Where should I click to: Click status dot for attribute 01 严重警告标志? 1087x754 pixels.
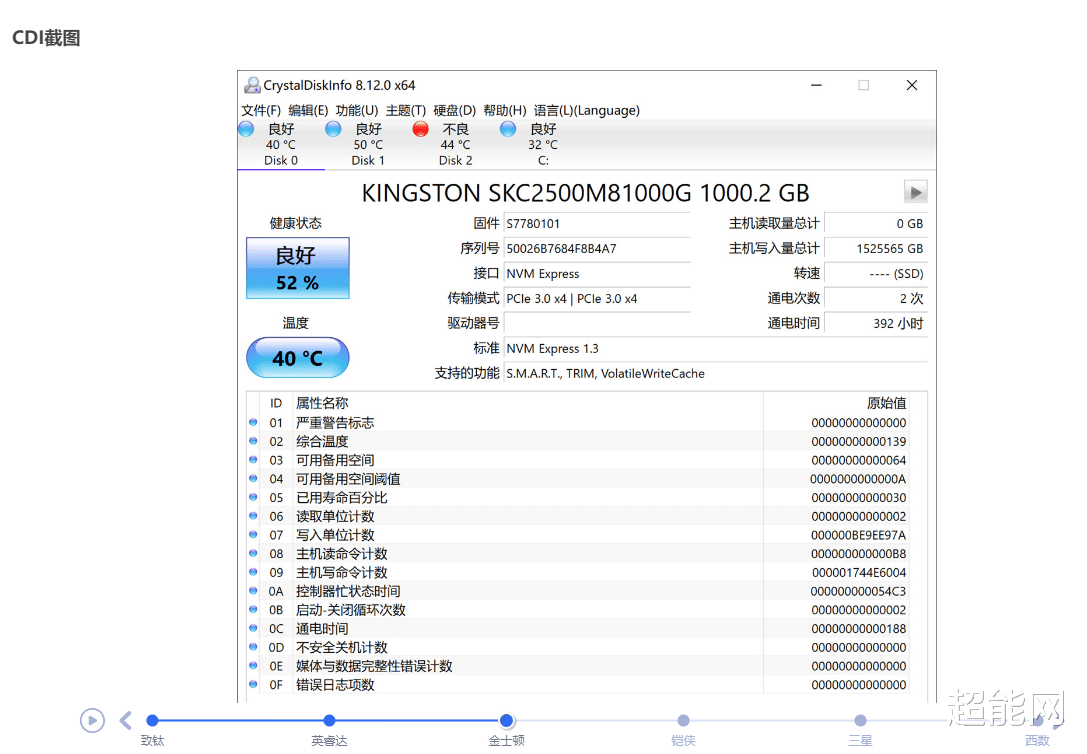pyautogui.click(x=253, y=422)
